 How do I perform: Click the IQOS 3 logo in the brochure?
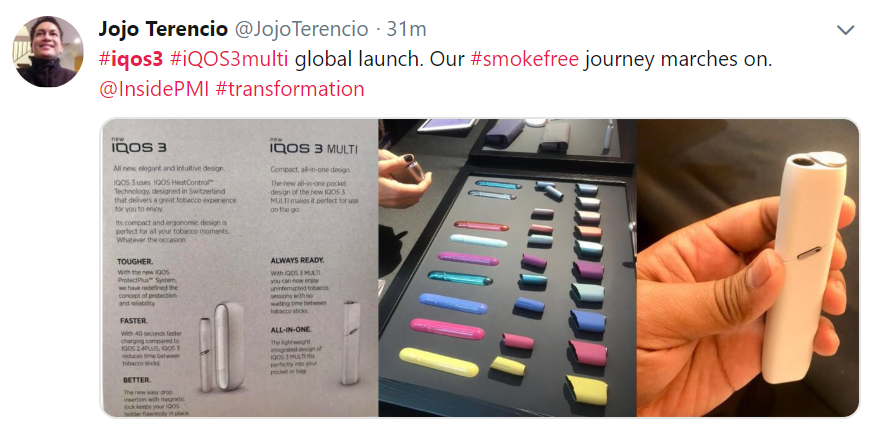[139, 148]
